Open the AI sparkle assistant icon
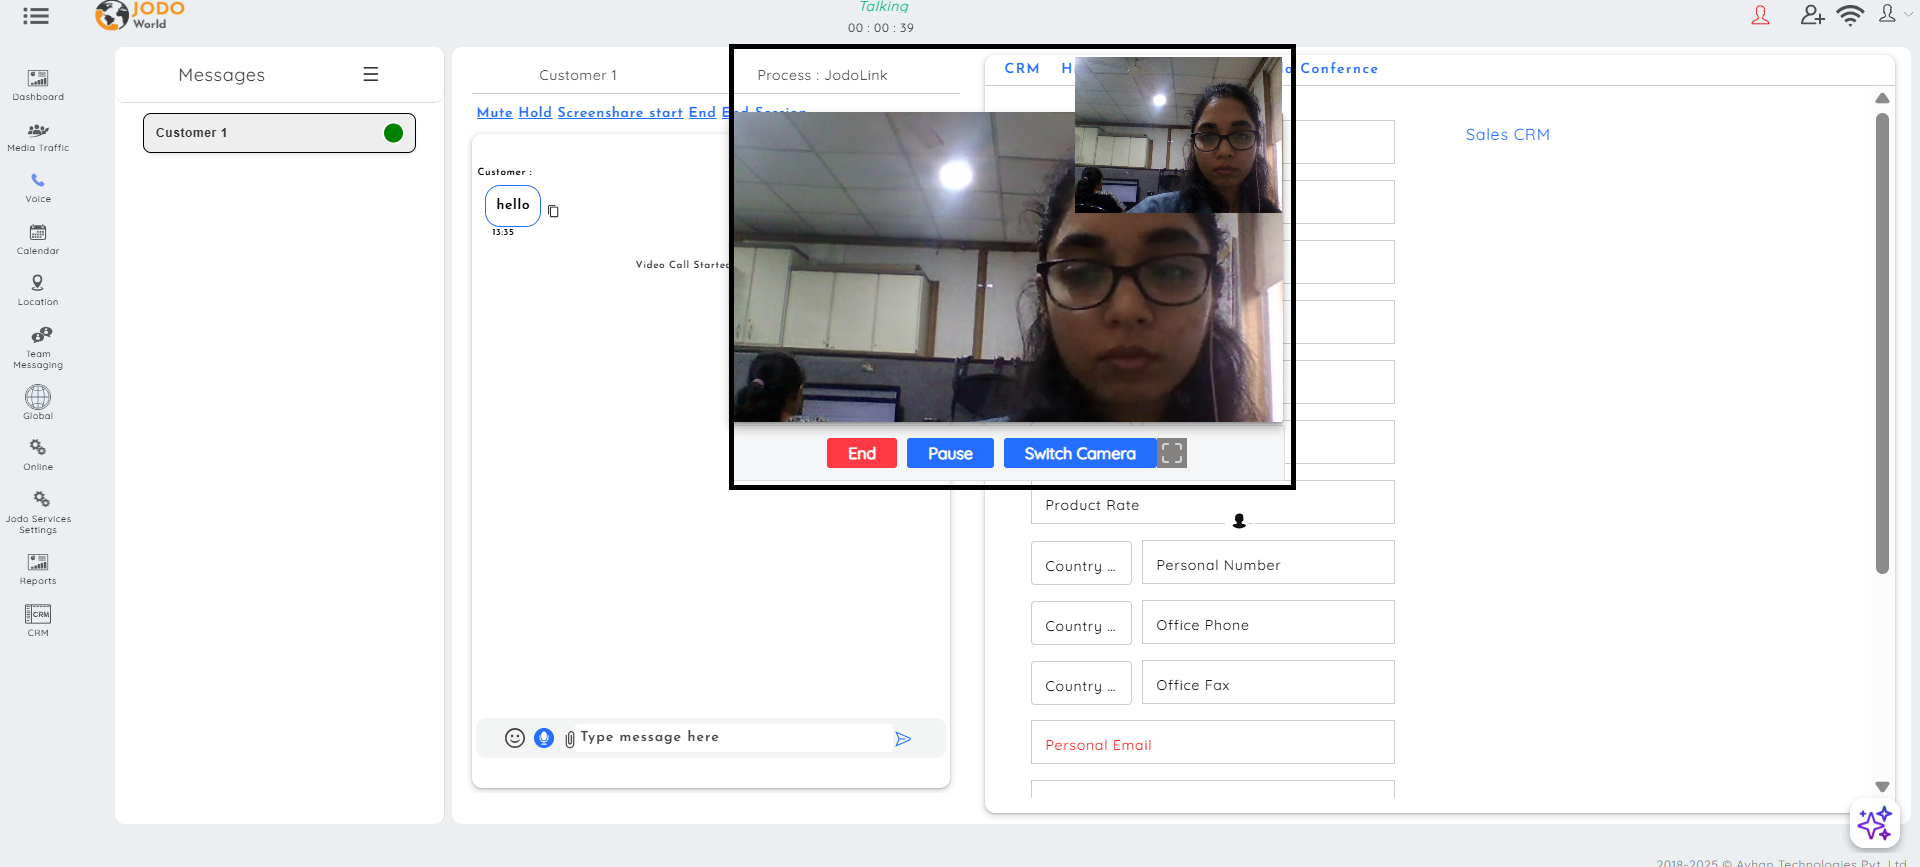Screen dimensions: 1920x867 click(x=1875, y=823)
